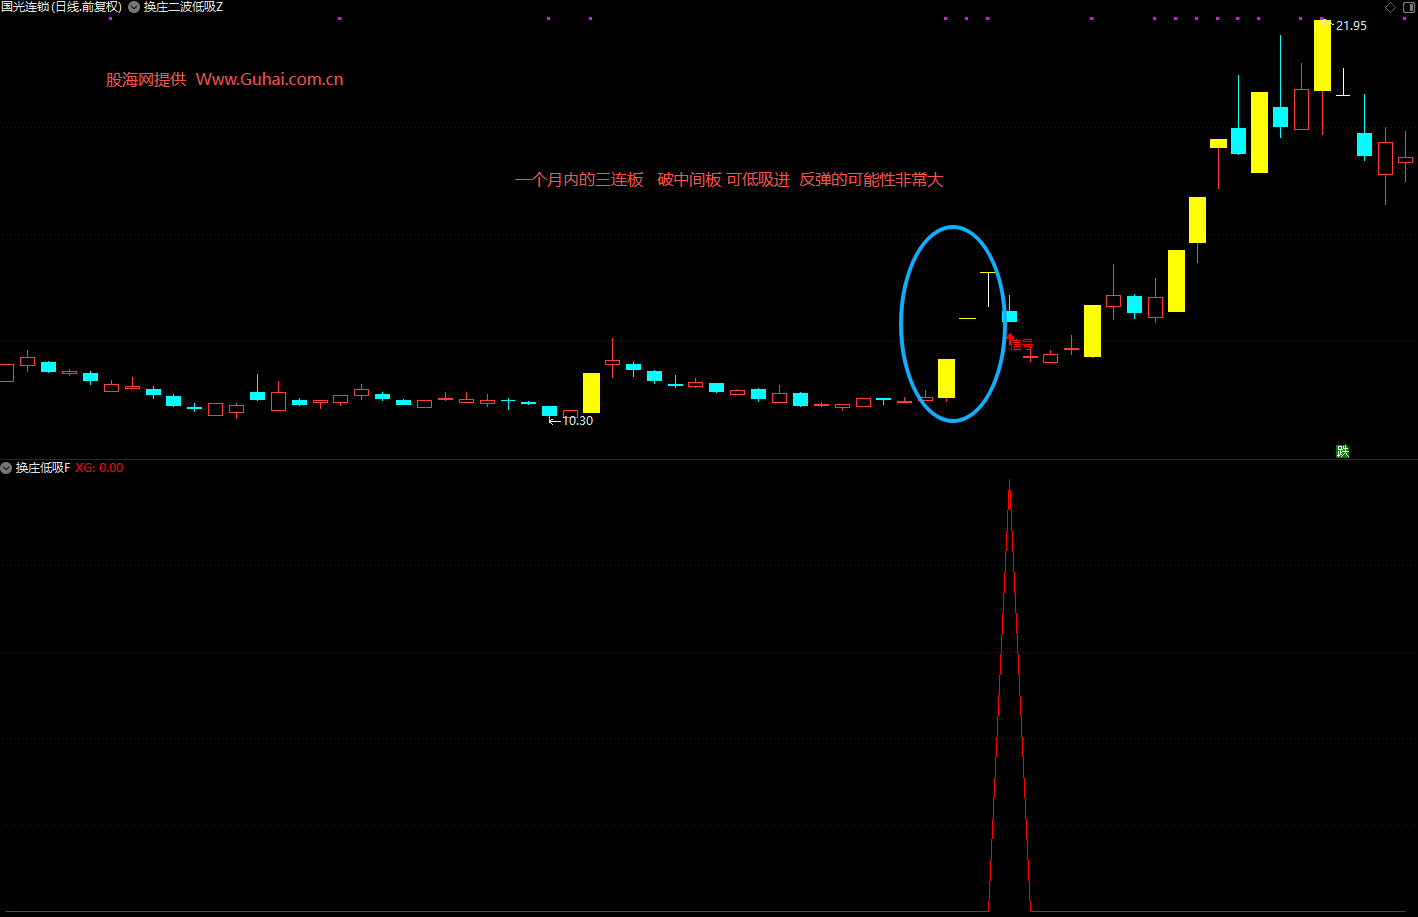The height and width of the screenshot is (917, 1418).
Task: Click the diamond icon at top right
Action: [x=1390, y=7]
